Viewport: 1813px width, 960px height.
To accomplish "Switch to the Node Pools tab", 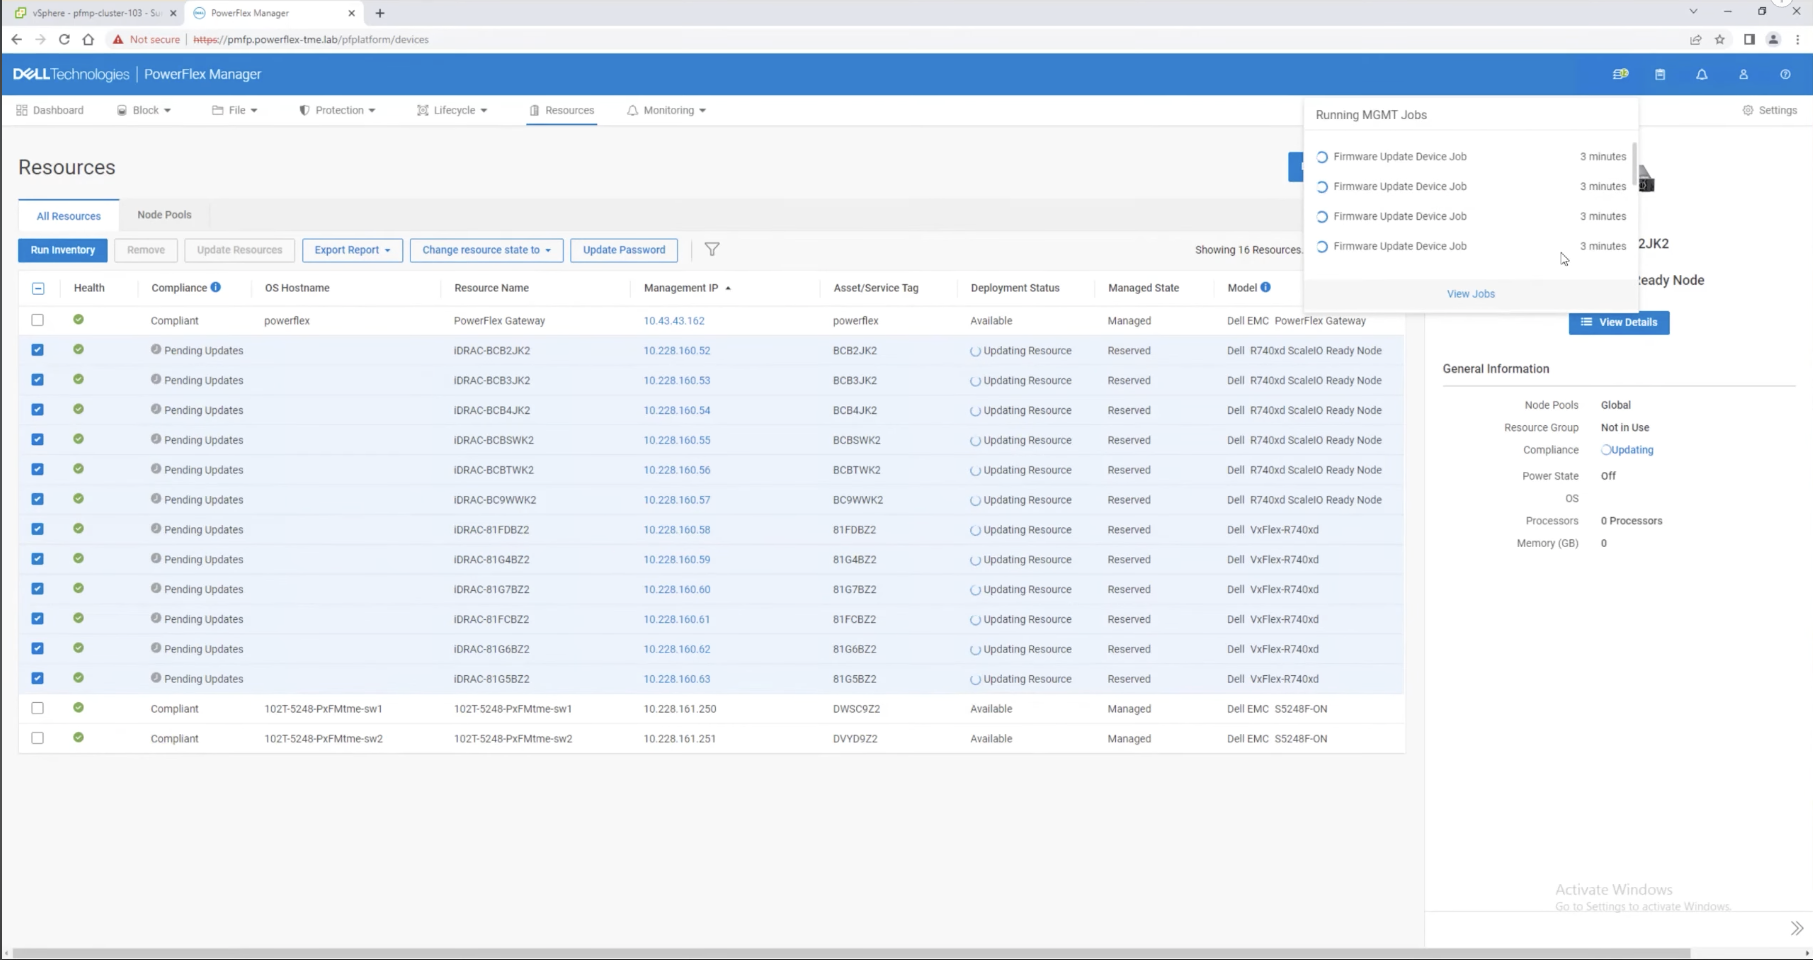I will [164, 215].
